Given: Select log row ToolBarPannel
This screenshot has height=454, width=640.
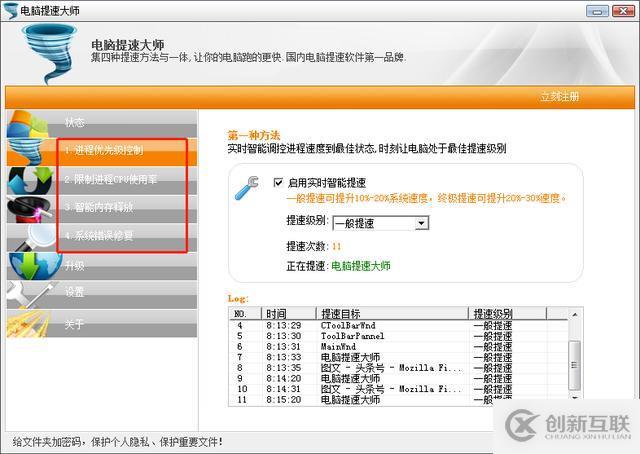Looking at the screenshot, I should click(x=399, y=336).
